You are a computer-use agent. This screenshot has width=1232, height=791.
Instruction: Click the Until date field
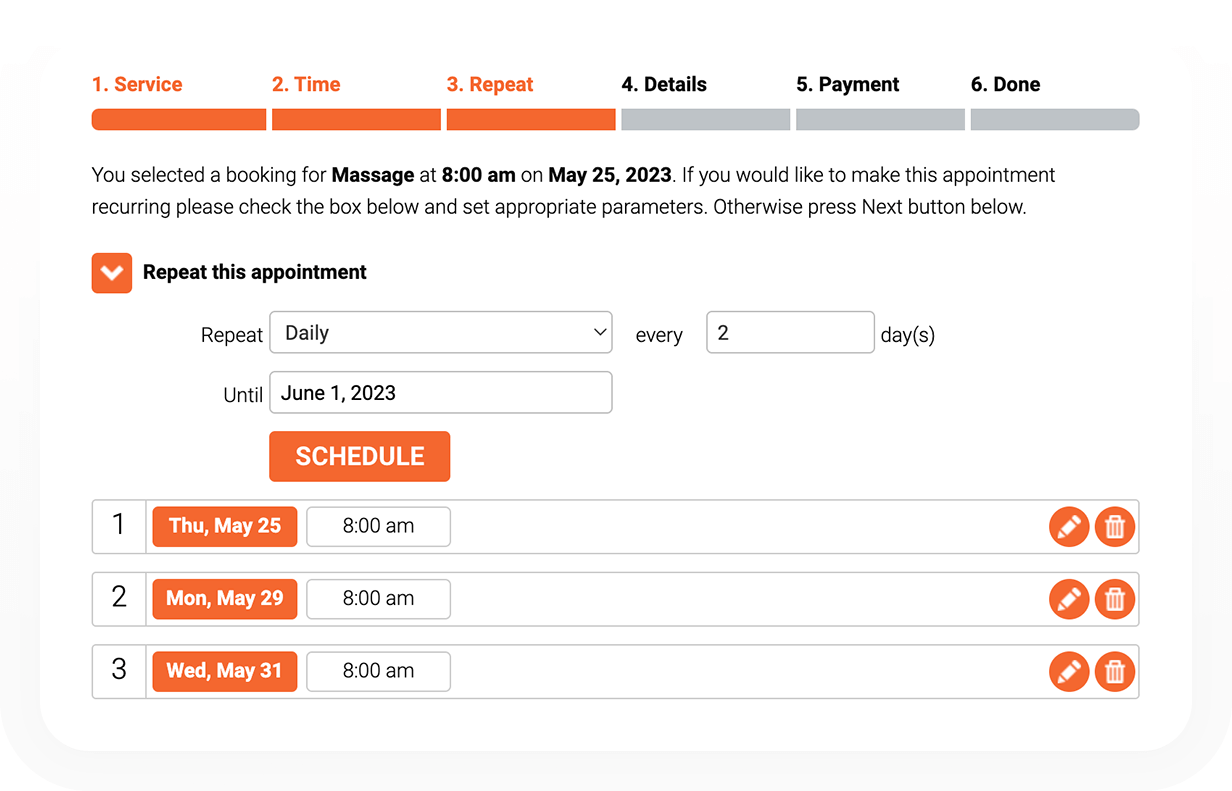tap(441, 393)
